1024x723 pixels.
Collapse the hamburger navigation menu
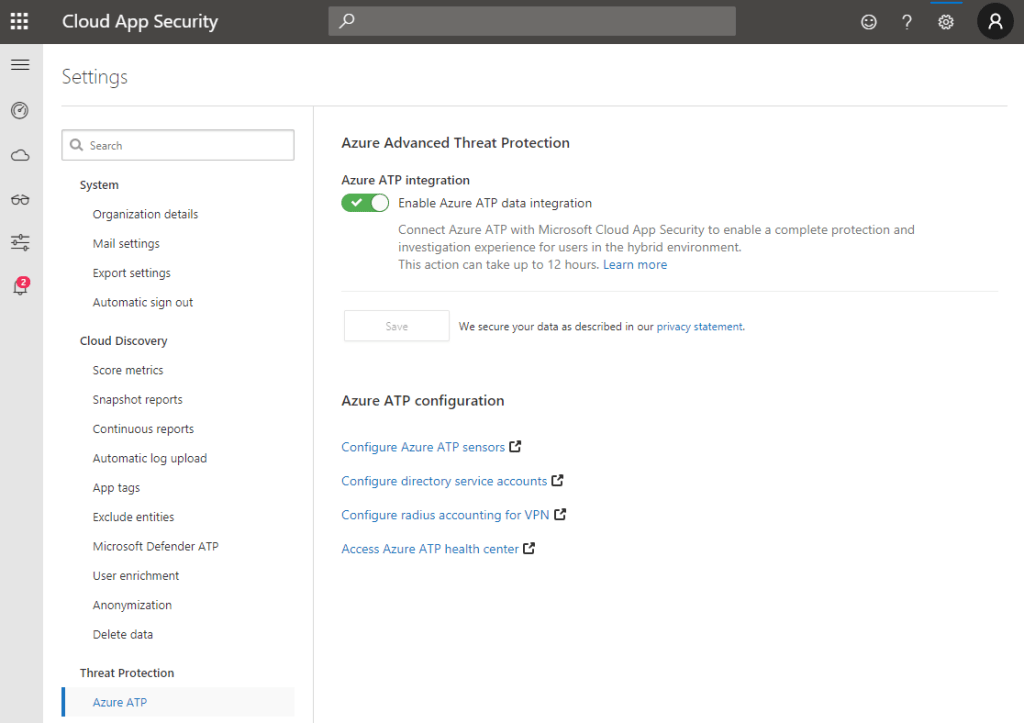[20, 65]
